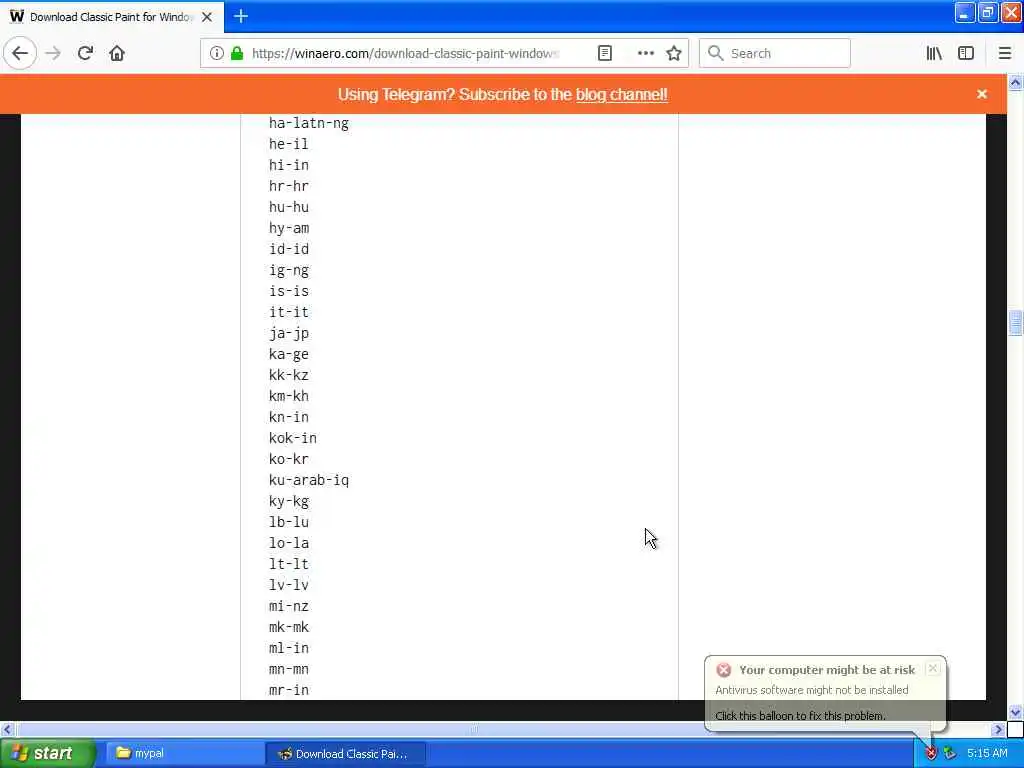Click the 'he-il' list entry
The height and width of the screenshot is (768, 1024).
pyautogui.click(x=289, y=144)
